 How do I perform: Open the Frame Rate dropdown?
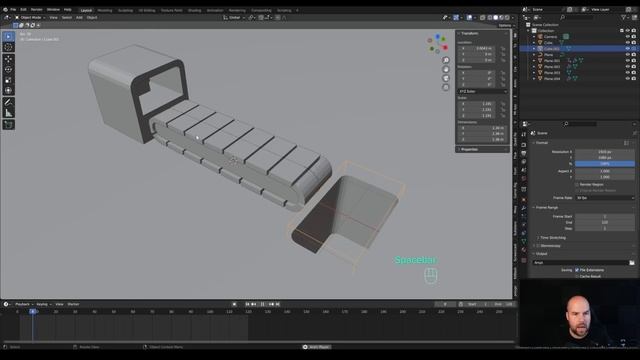(x=605, y=198)
